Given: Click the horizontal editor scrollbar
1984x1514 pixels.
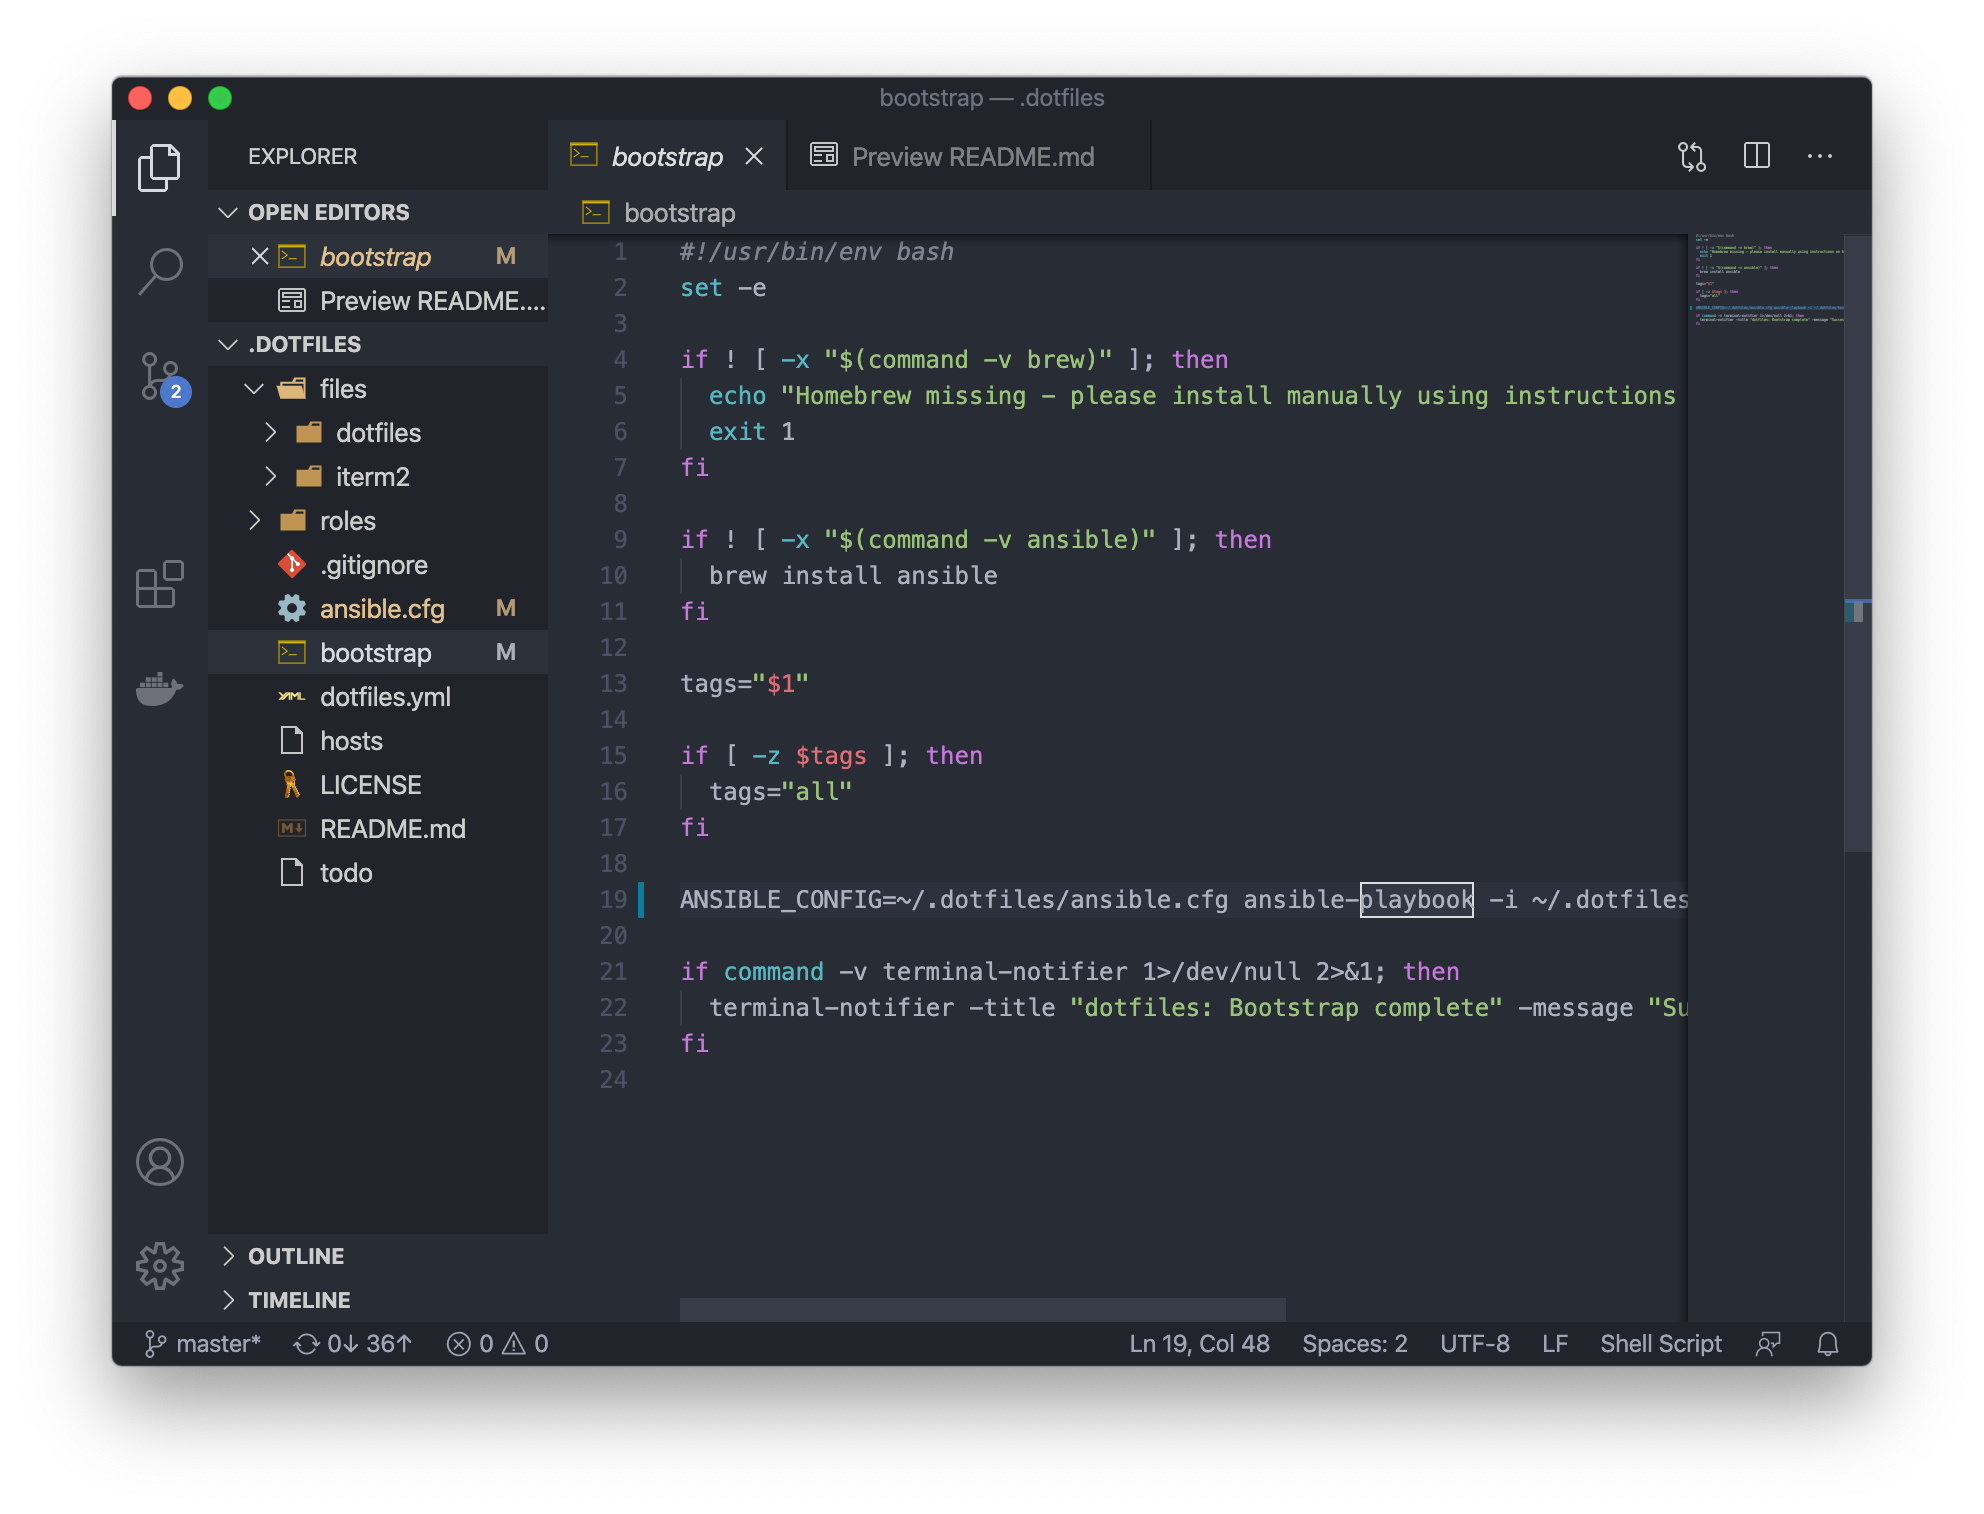Looking at the screenshot, I should point(982,1309).
